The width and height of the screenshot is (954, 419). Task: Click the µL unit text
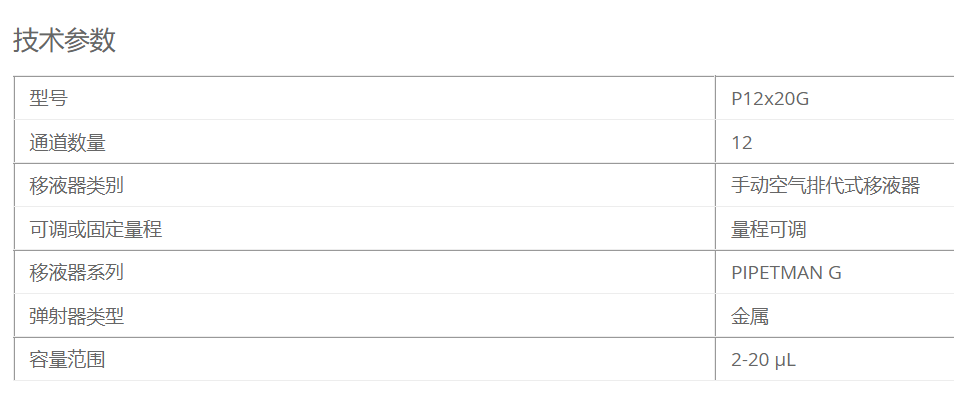[785, 361]
